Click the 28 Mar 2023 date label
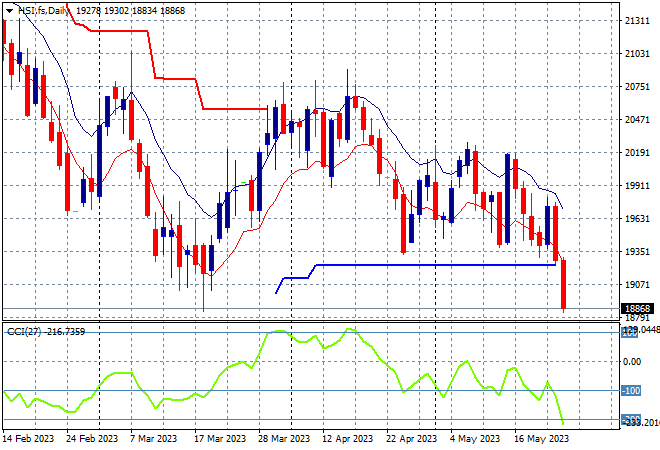 [284, 439]
